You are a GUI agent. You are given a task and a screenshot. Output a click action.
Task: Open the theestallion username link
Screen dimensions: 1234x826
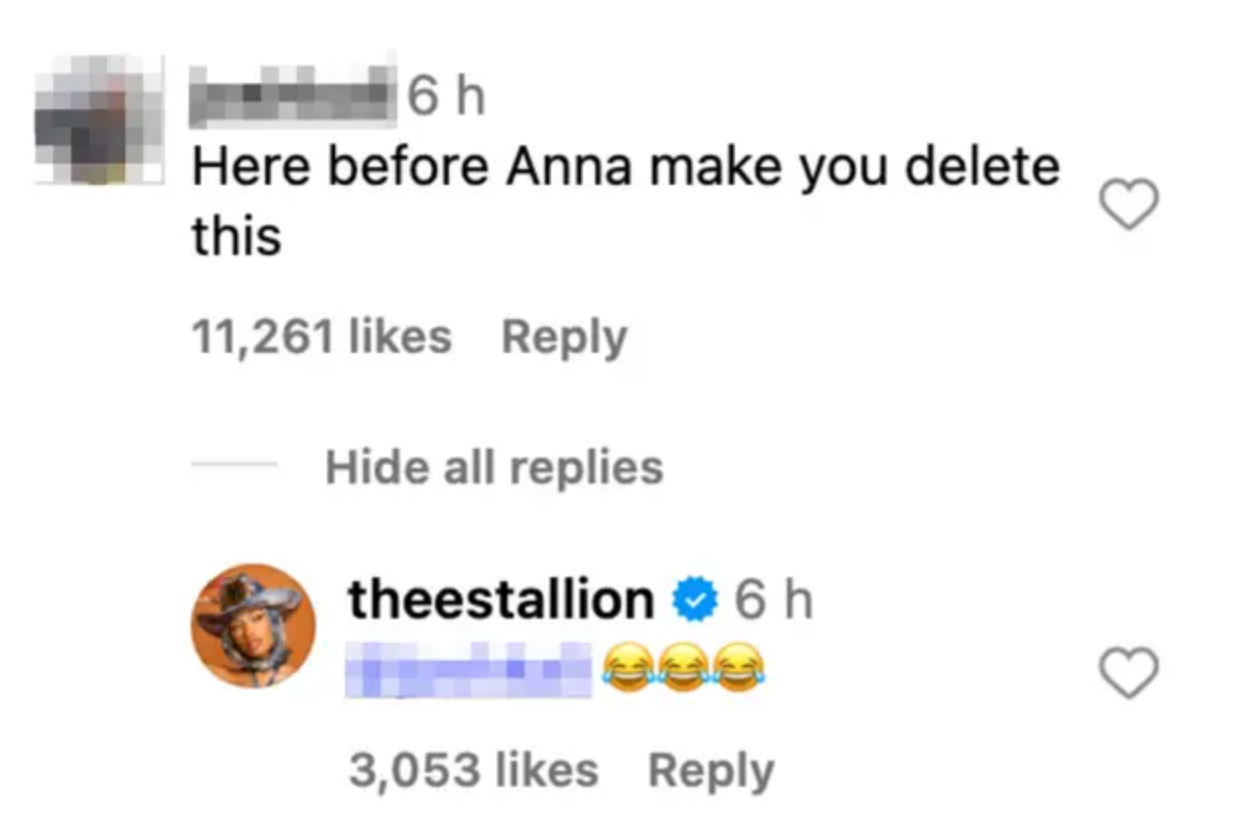click(498, 598)
